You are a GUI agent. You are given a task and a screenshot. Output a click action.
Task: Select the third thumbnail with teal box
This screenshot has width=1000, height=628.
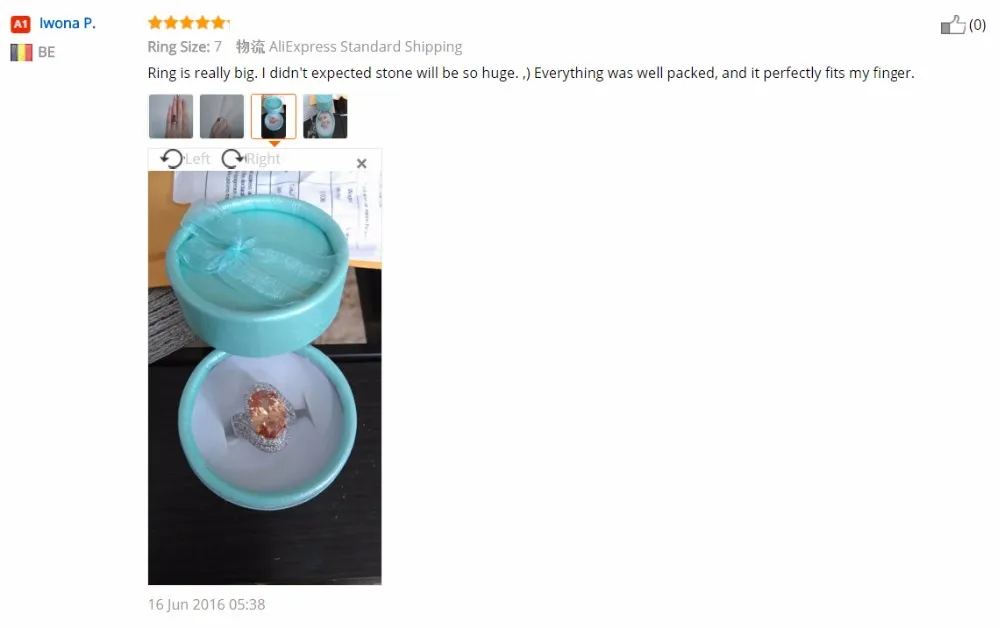pyautogui.click(x=274, y=116)
